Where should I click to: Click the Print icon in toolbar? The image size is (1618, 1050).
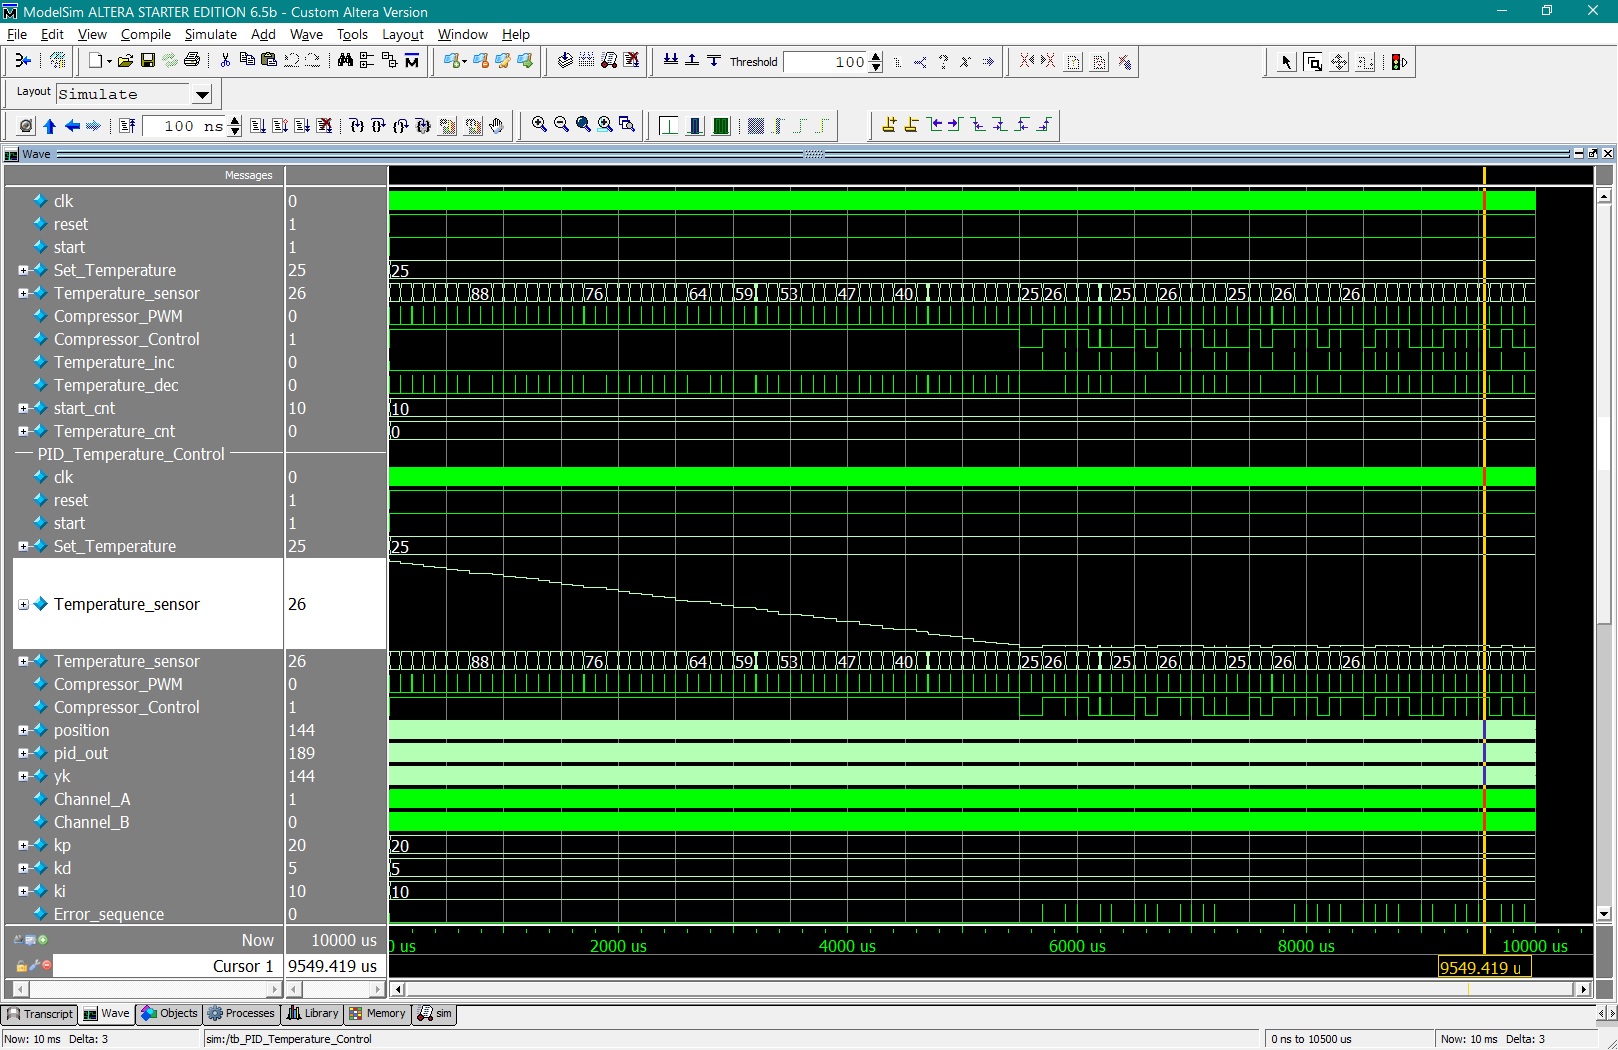point(192,61)
